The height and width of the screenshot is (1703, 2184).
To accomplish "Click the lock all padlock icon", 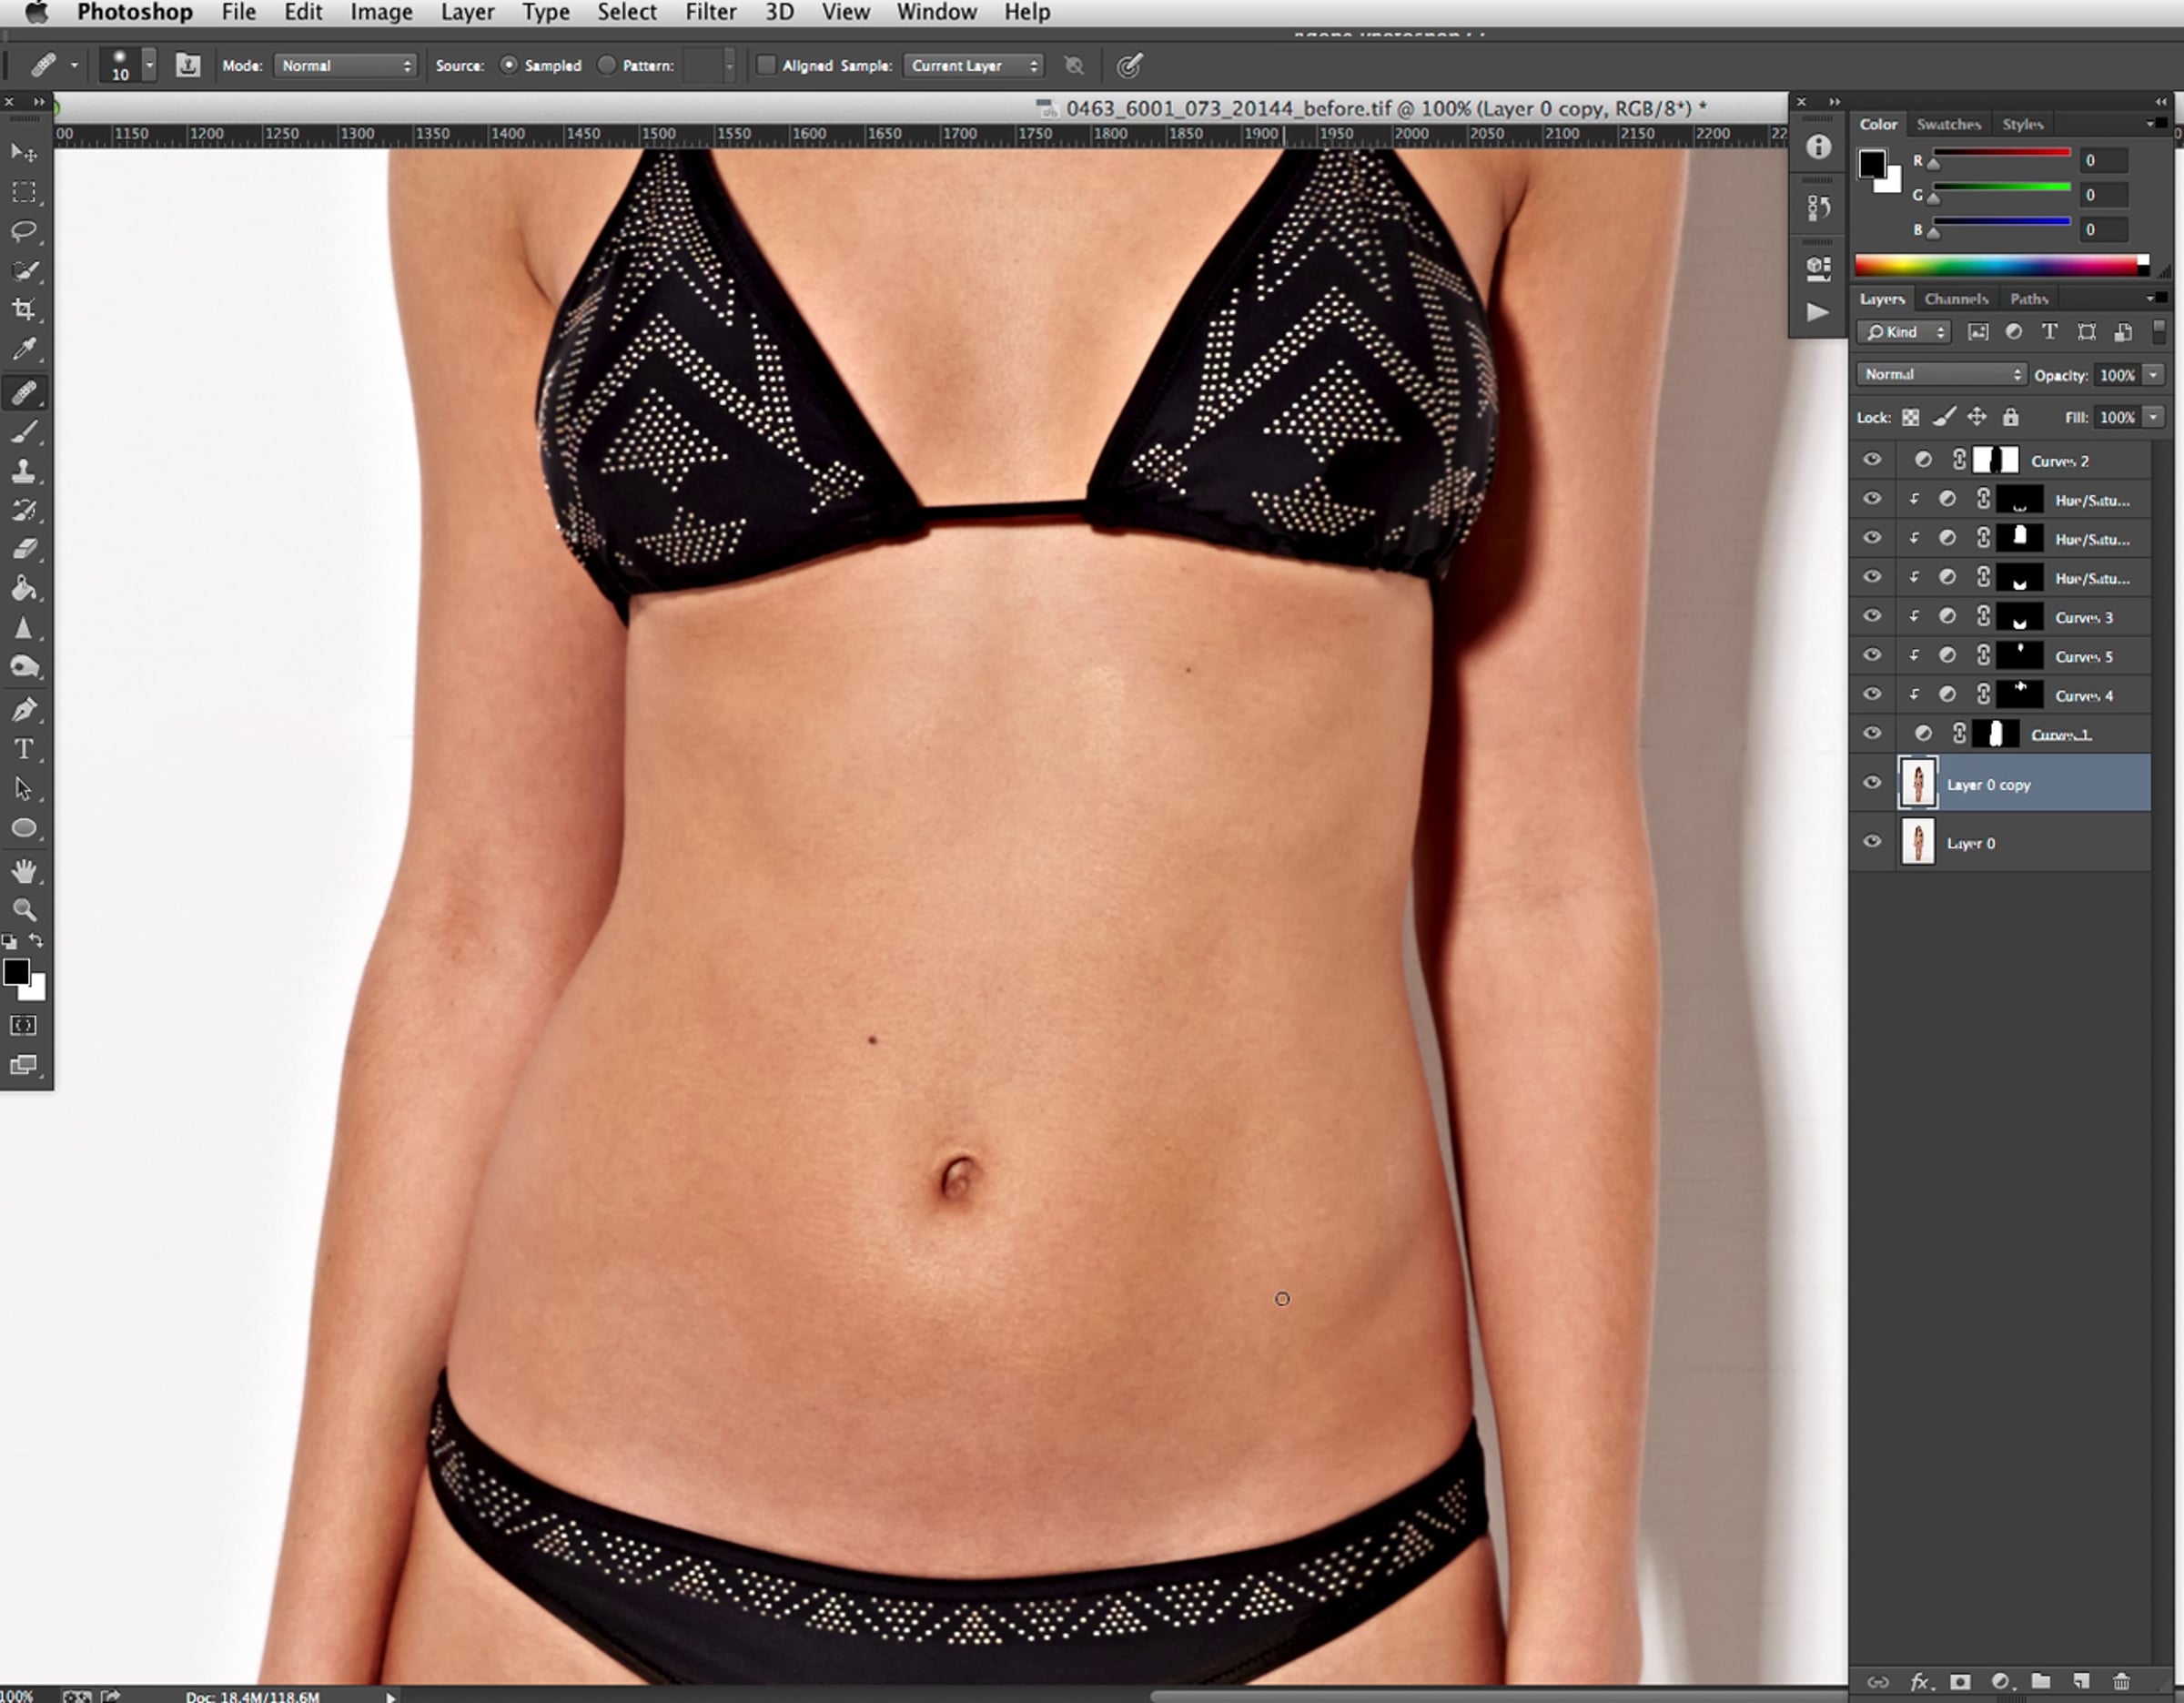I will [2010, 417].
